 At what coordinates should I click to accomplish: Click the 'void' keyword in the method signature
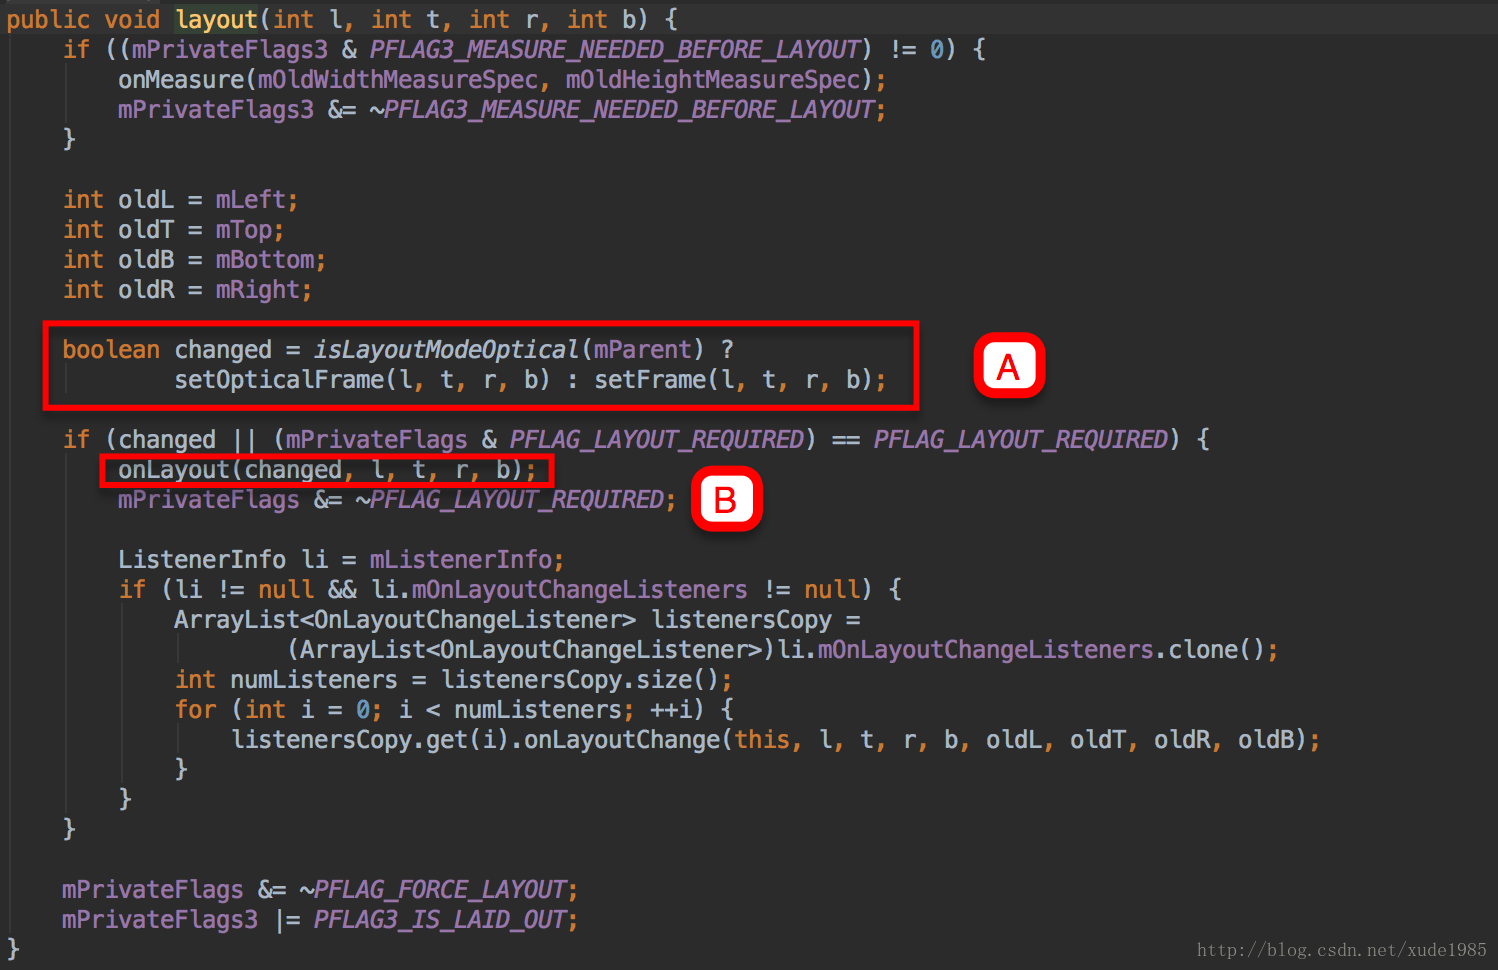tap(132, 20)
